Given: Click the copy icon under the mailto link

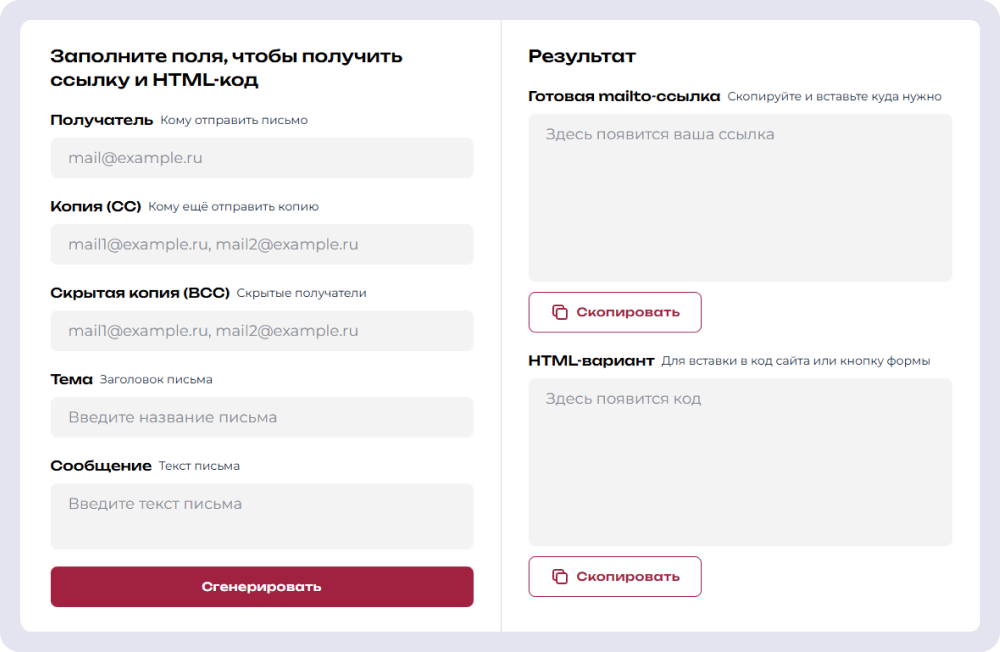Looking at the screenshot, I should click(x=560, y=312).
